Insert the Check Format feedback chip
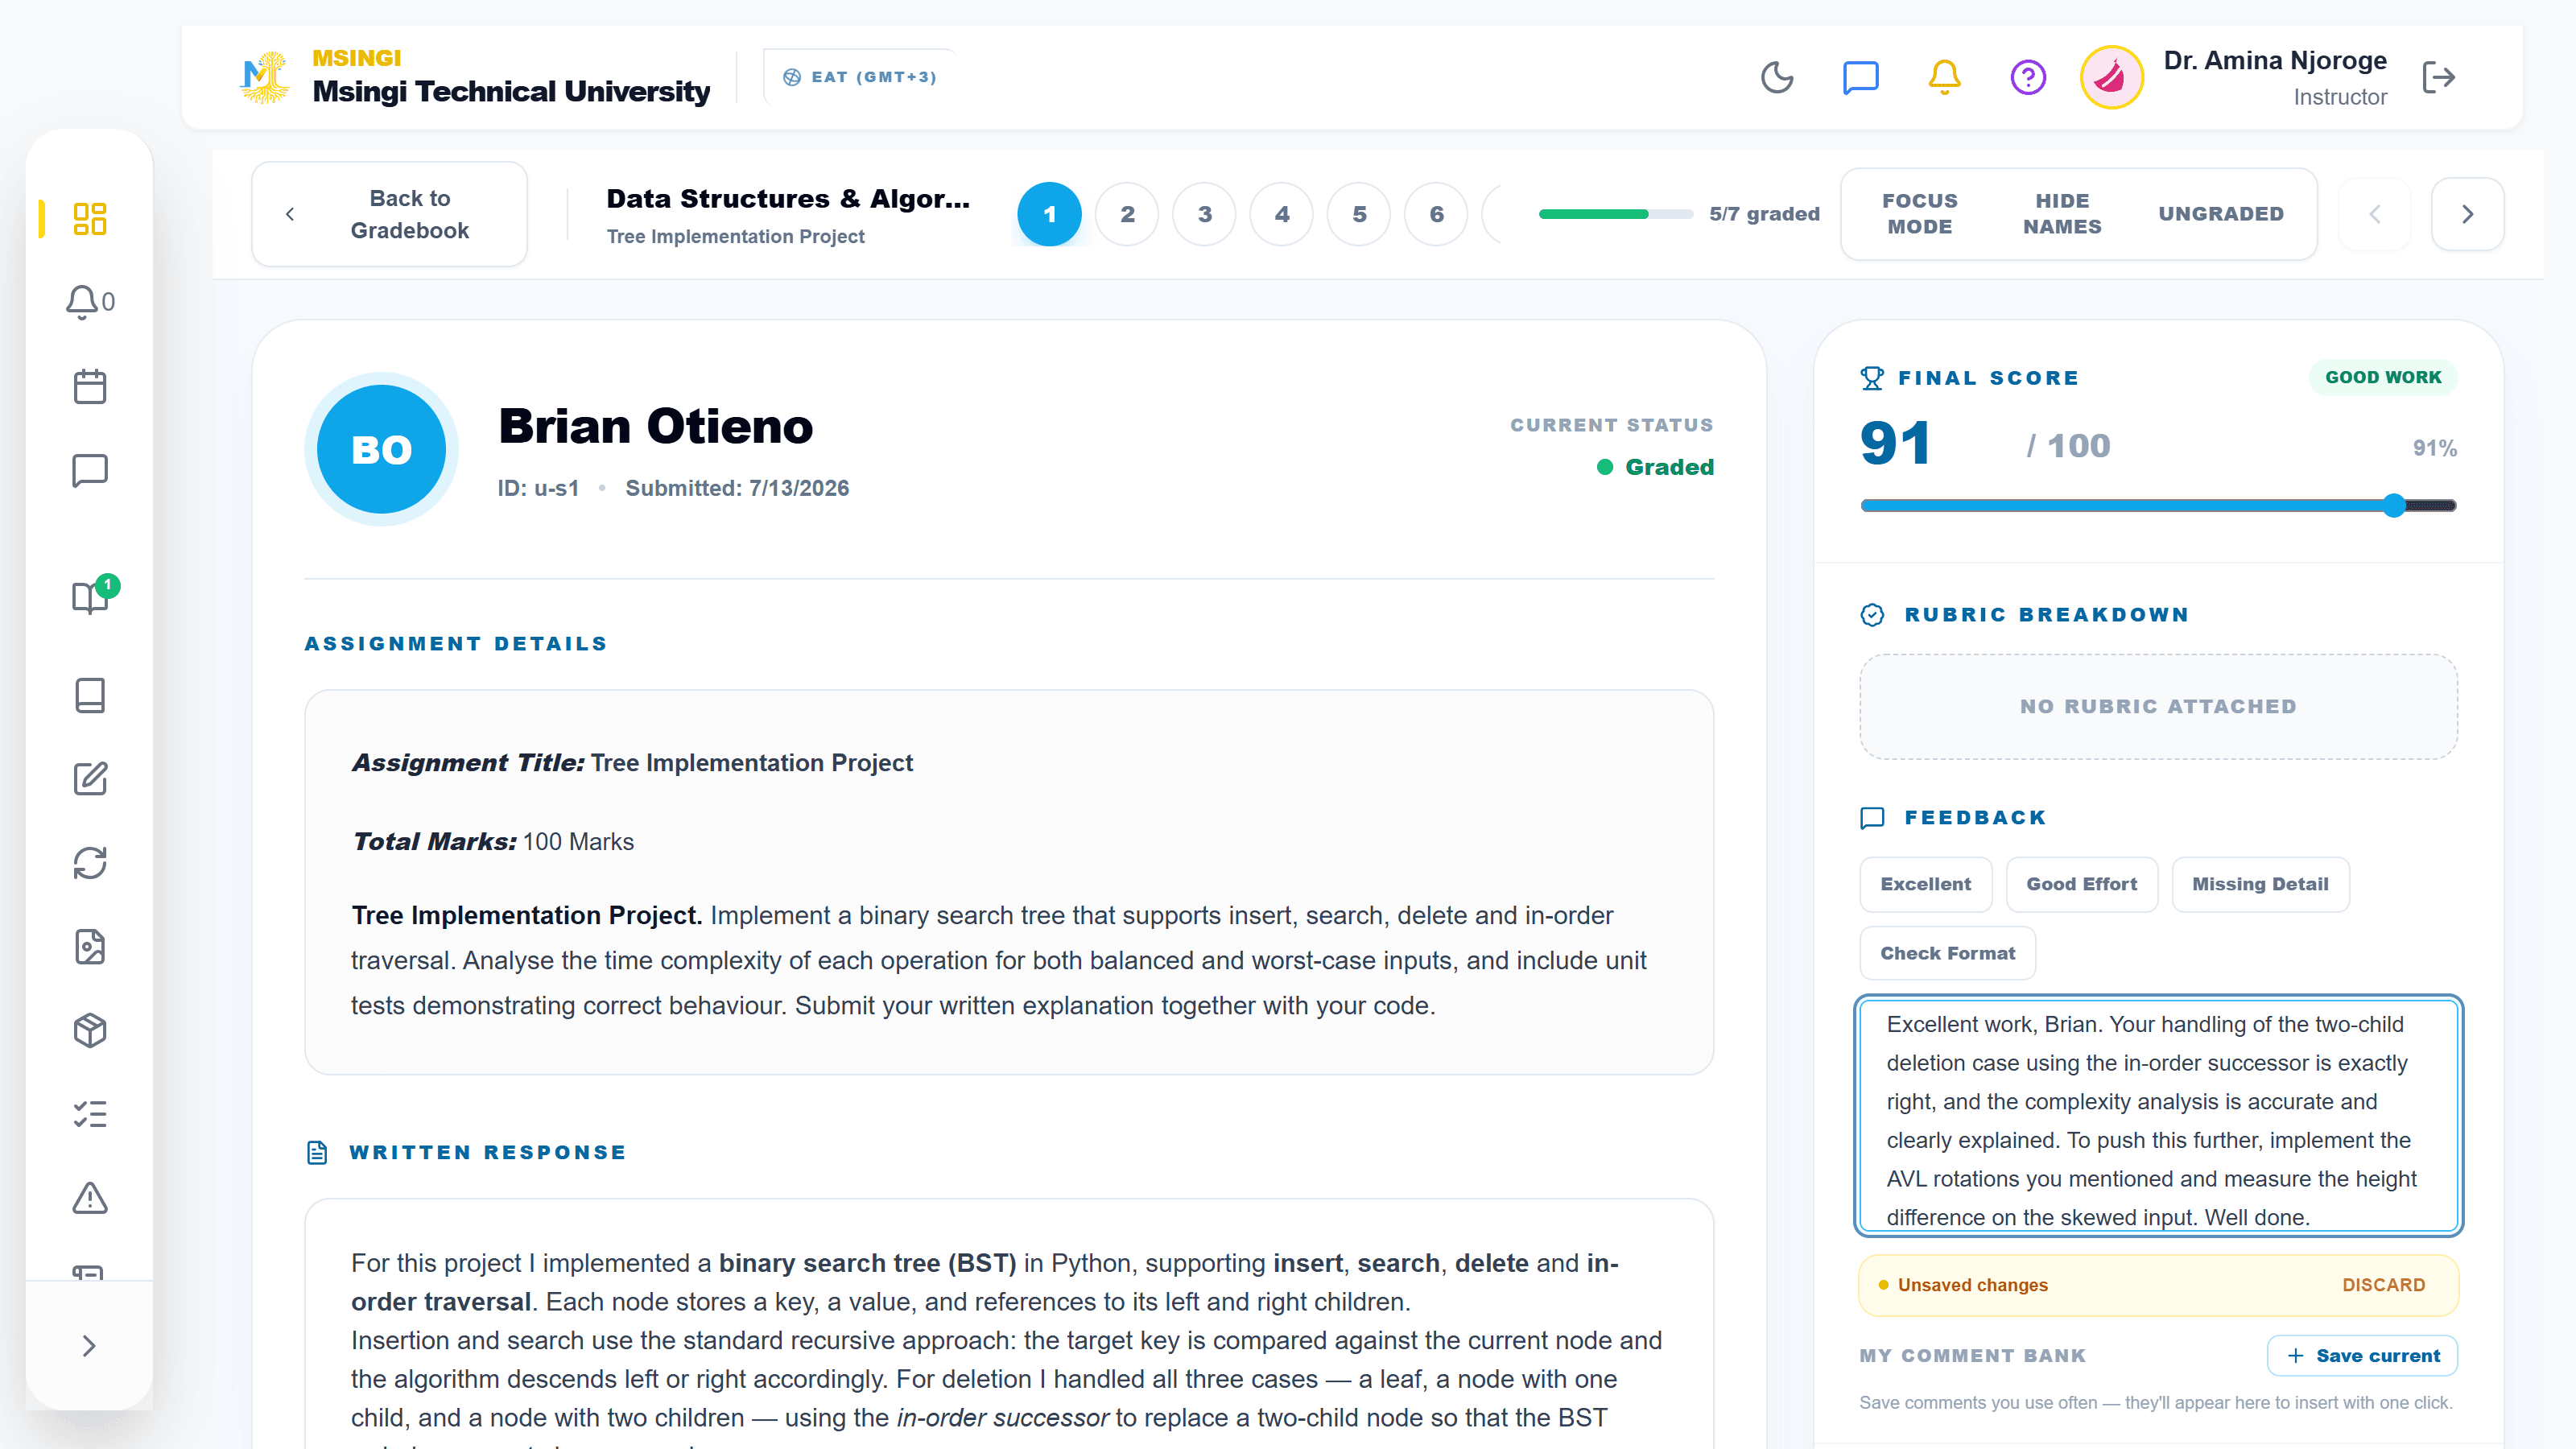The width and height of the screenshot is (2576, 1449). tap(1947, 953)
